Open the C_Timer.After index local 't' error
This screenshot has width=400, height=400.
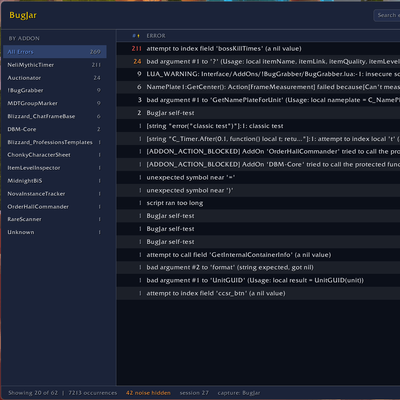(x=258, y=139)
